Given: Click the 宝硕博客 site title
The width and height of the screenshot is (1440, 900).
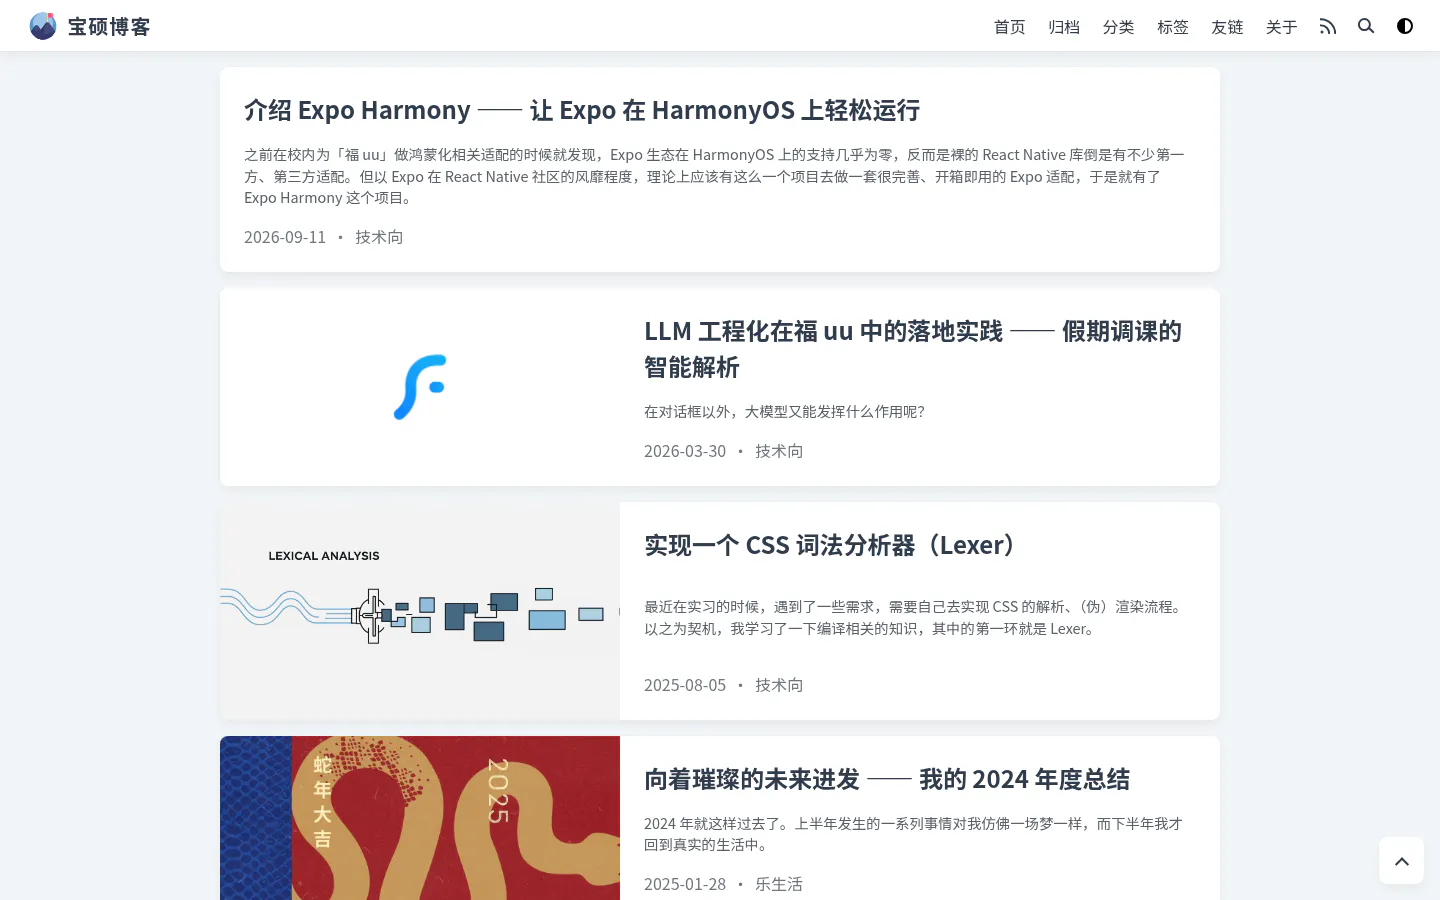Looking at the screenshot, I should click(x=109, y=27).
